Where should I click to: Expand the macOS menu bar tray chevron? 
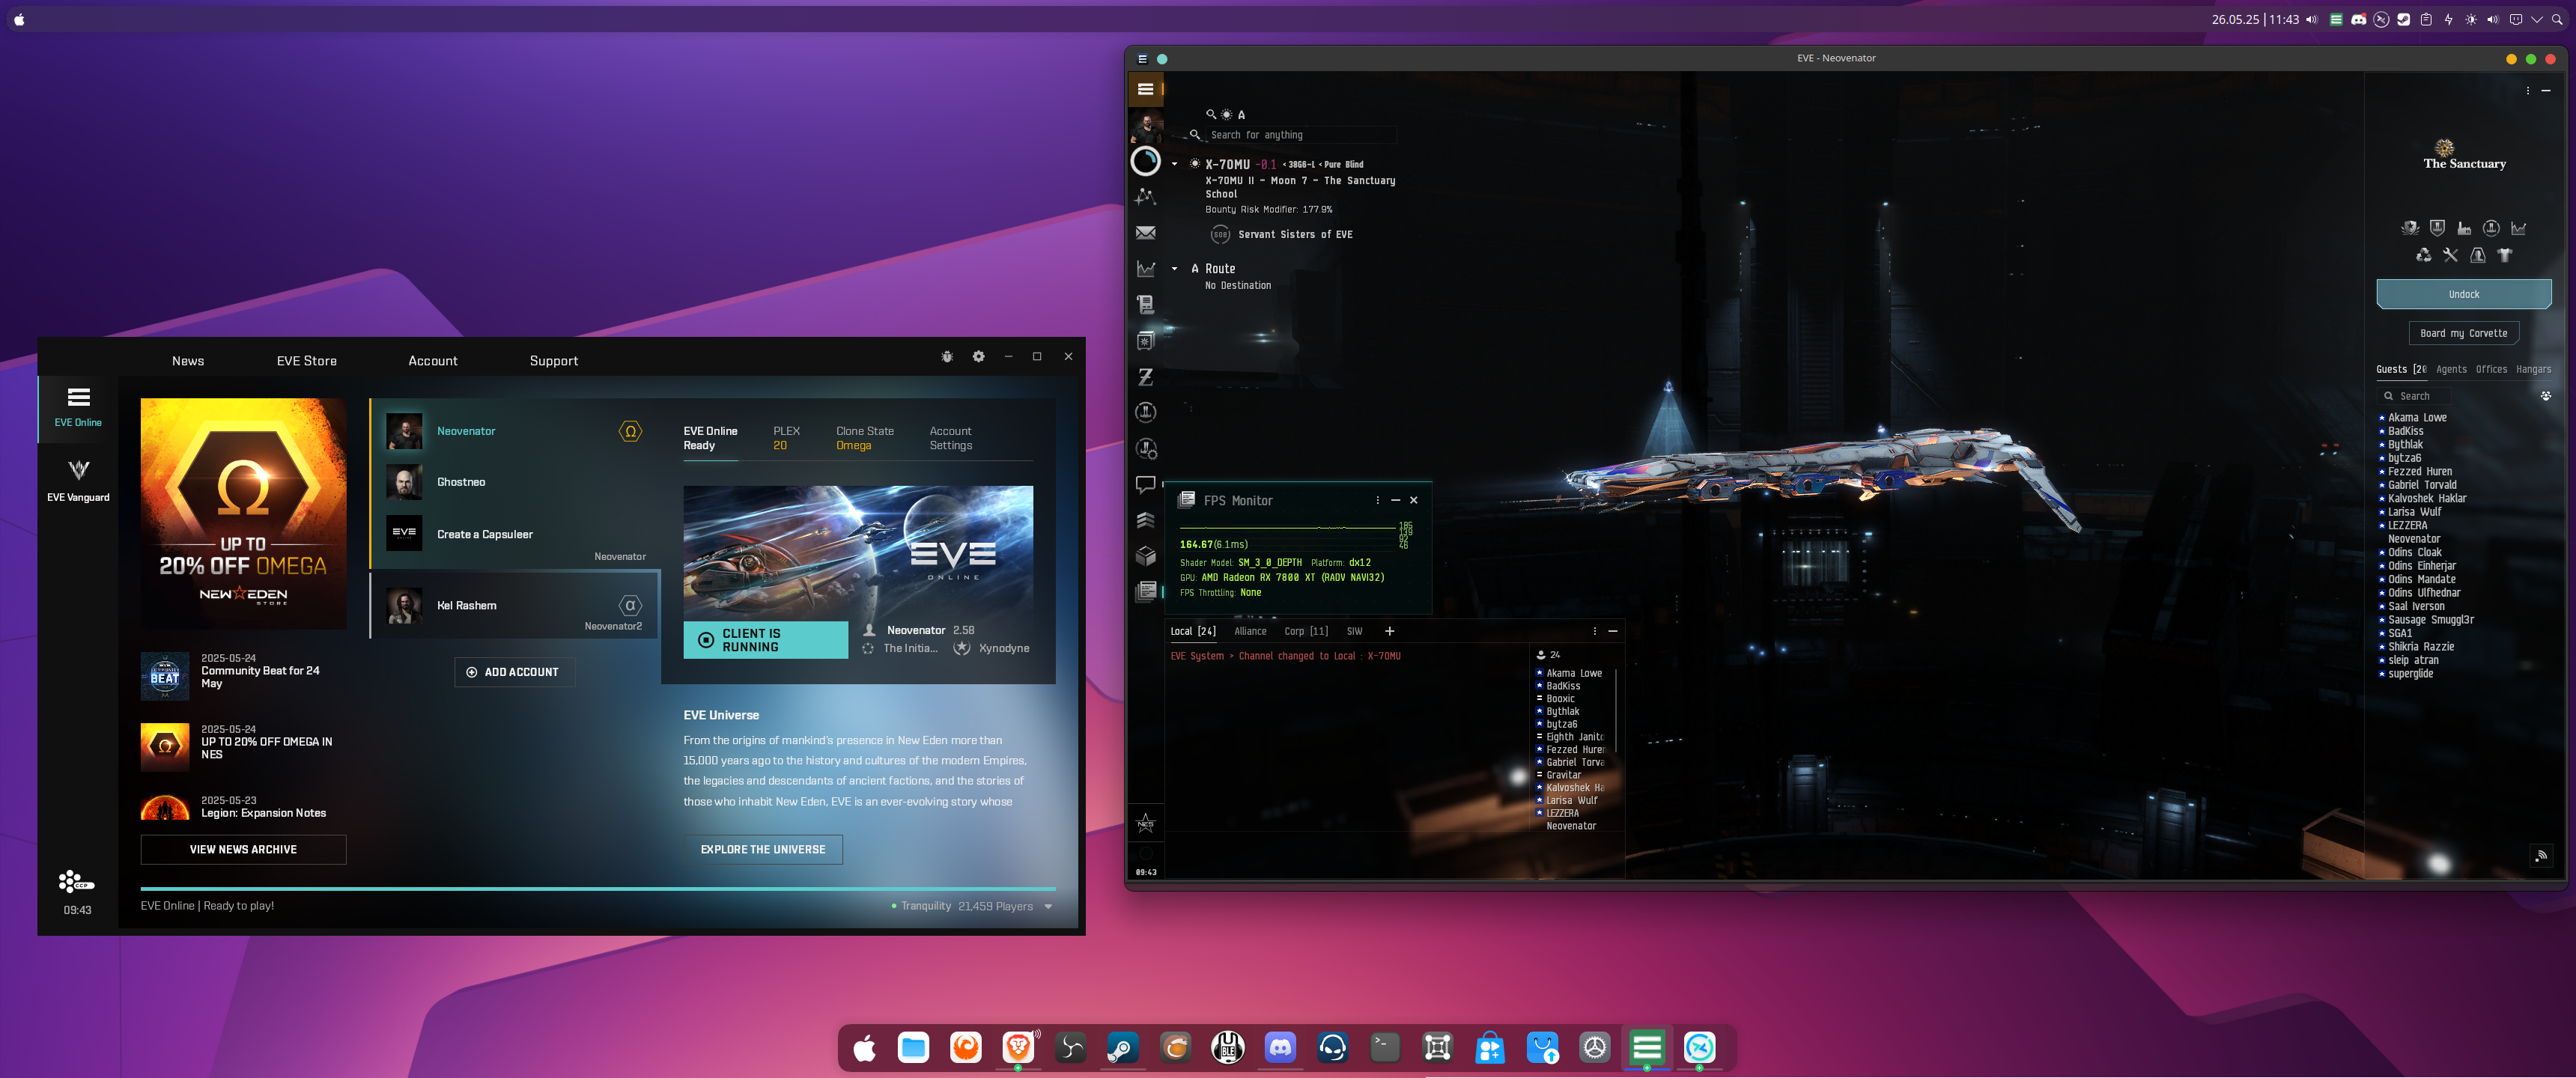pyautogui.click(x=2536, y=19)
